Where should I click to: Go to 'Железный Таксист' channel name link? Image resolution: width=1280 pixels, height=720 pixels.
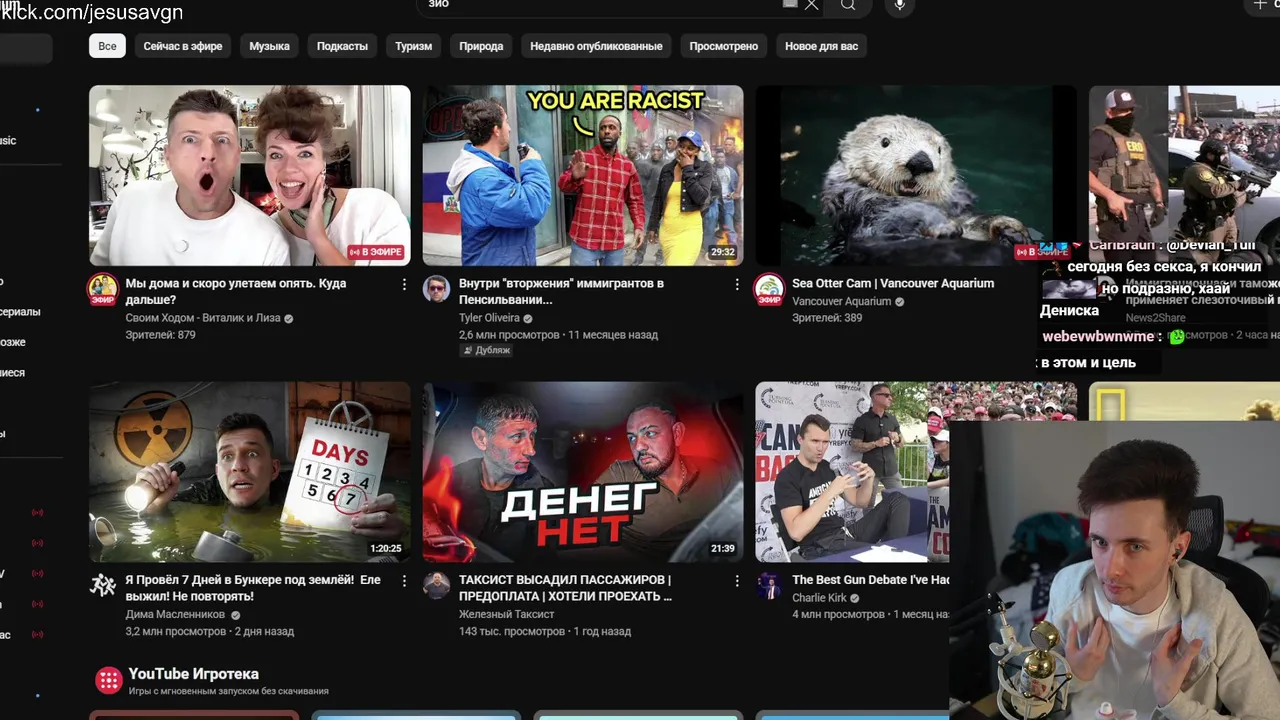(x=506, y=614)
